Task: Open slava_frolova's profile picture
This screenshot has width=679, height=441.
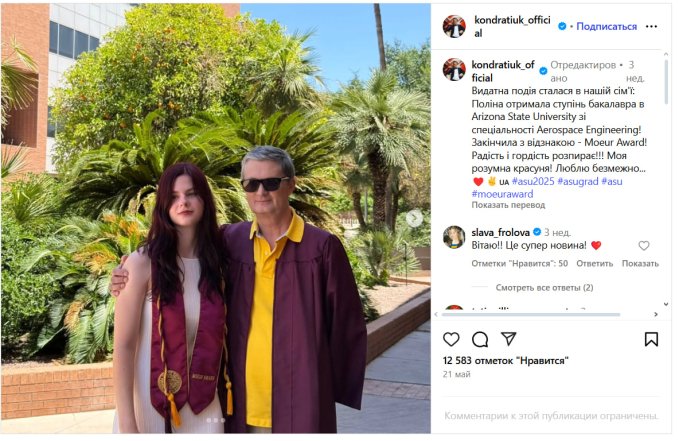Action: [454, 237]
